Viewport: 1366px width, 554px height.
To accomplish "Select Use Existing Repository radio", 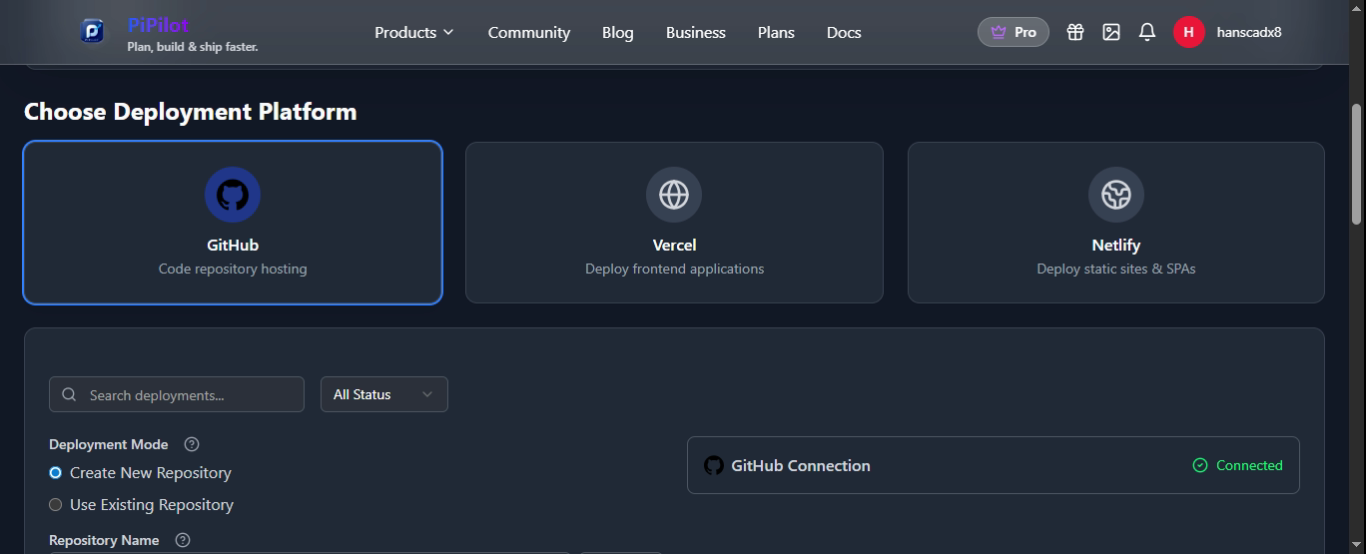I will (55, 505).
